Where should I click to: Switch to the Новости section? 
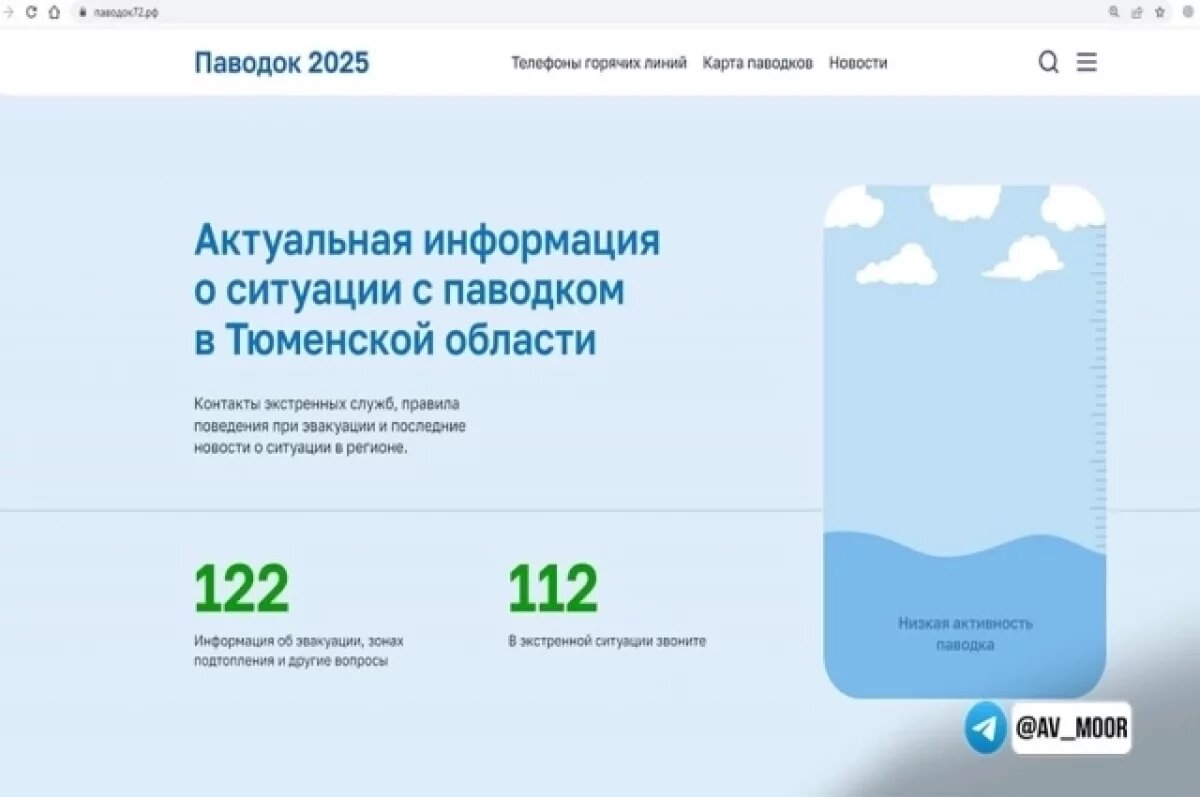pyautogui.click(x=857, y=62)
